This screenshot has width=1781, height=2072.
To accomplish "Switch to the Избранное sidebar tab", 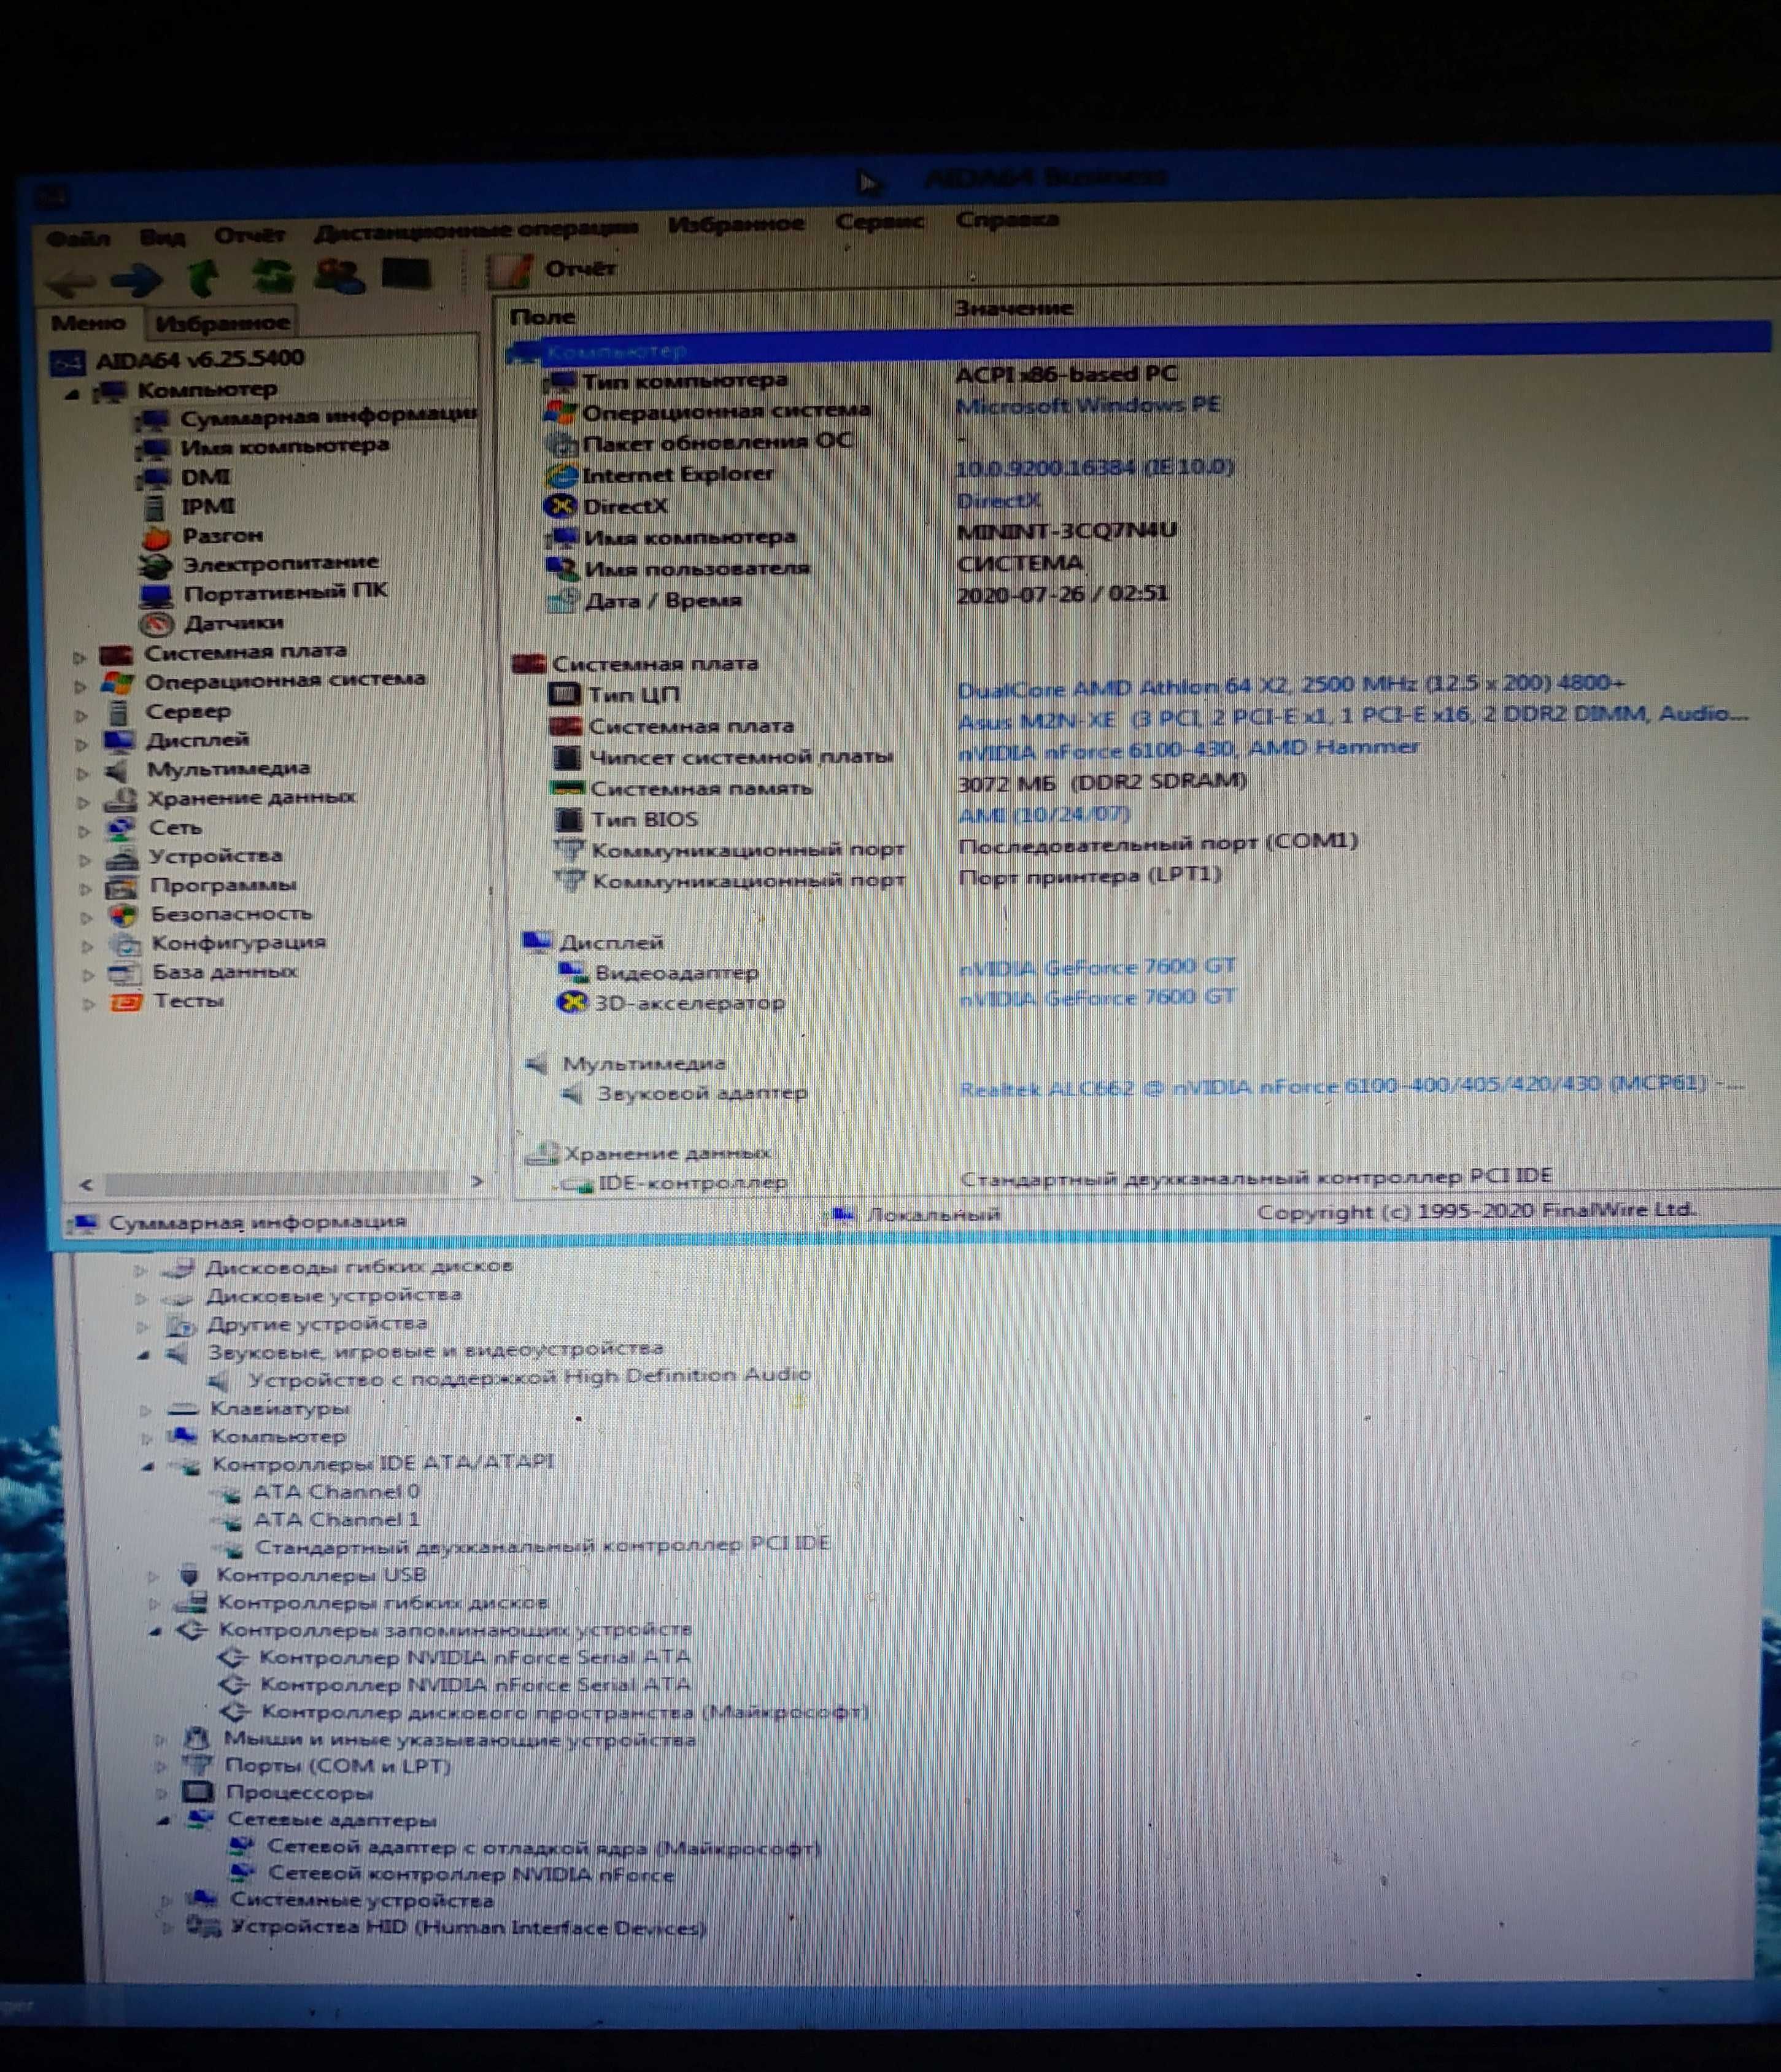I will pyautogui.click(x=222, y=322).
